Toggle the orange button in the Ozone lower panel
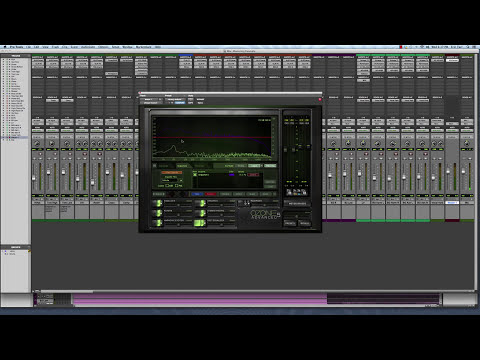480x360 pixels. [x=172, y=172]
